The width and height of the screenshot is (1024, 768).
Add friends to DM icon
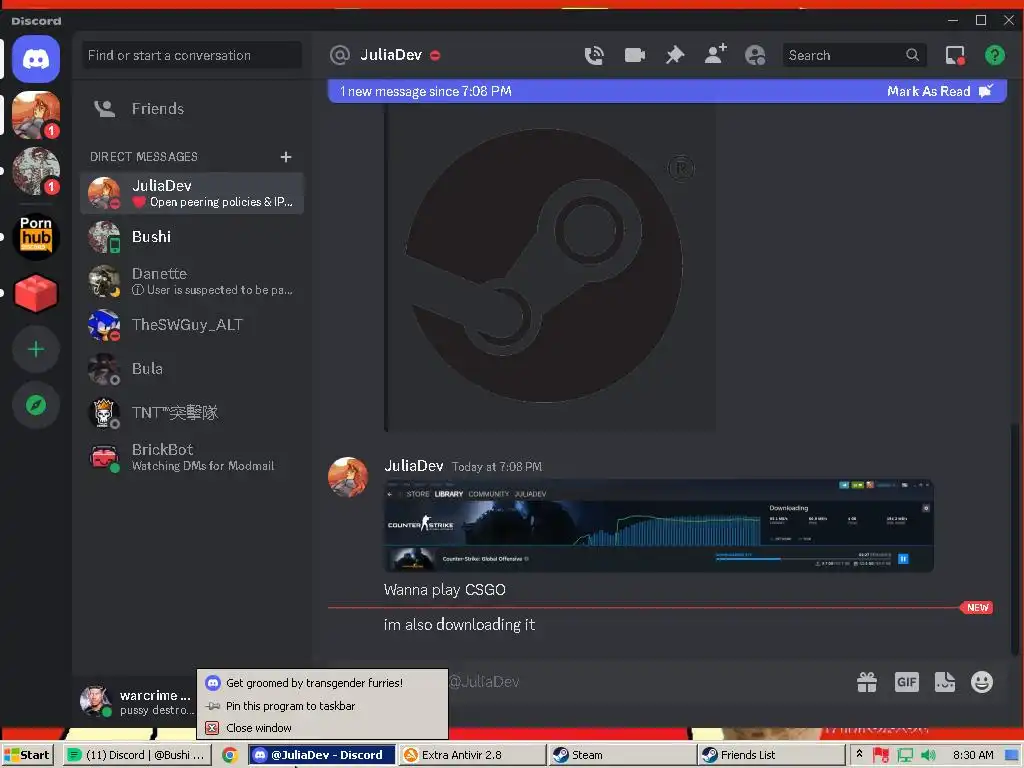pos(715,55)
